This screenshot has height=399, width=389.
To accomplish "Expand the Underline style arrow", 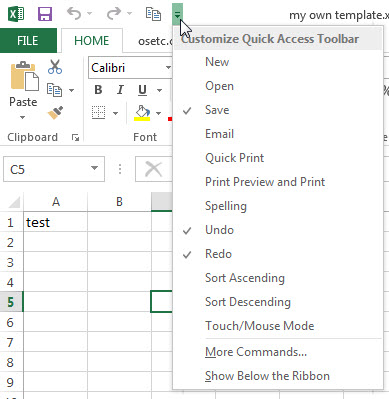I will [159, 90].
